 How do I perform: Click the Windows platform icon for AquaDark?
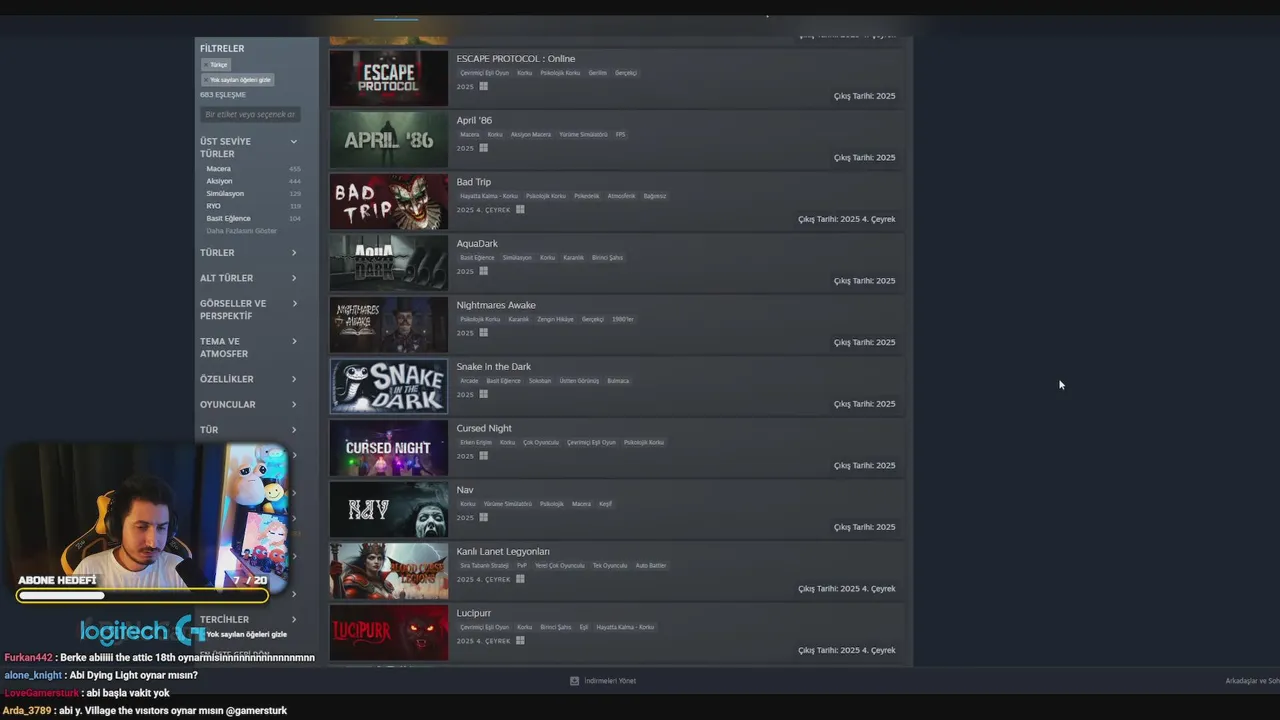tap(483, 271)
